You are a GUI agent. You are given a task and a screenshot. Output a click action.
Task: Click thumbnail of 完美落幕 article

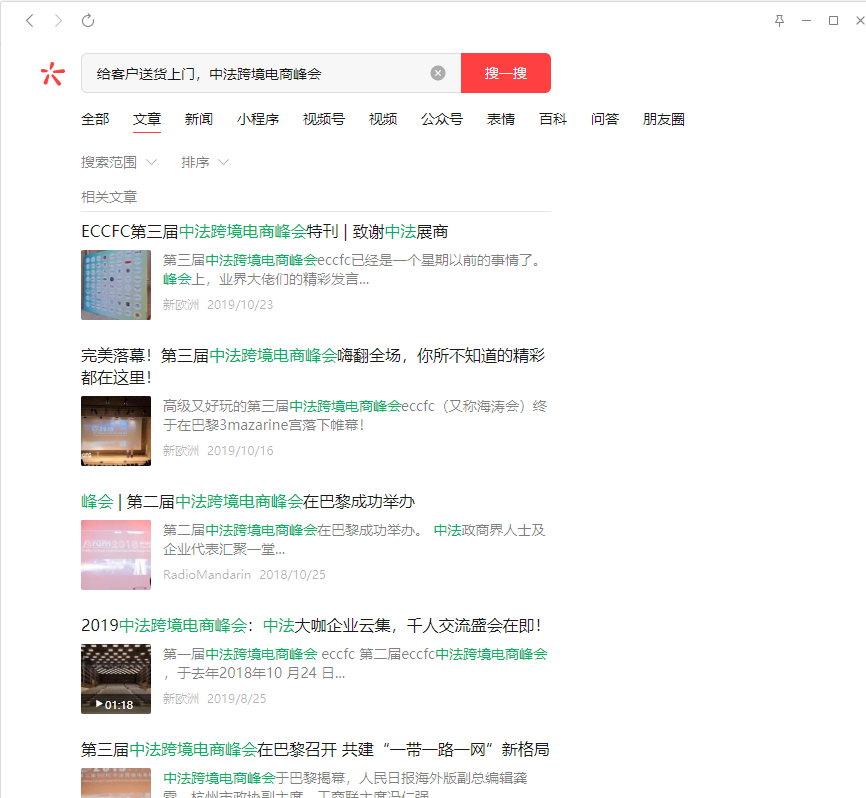(116, 431)
